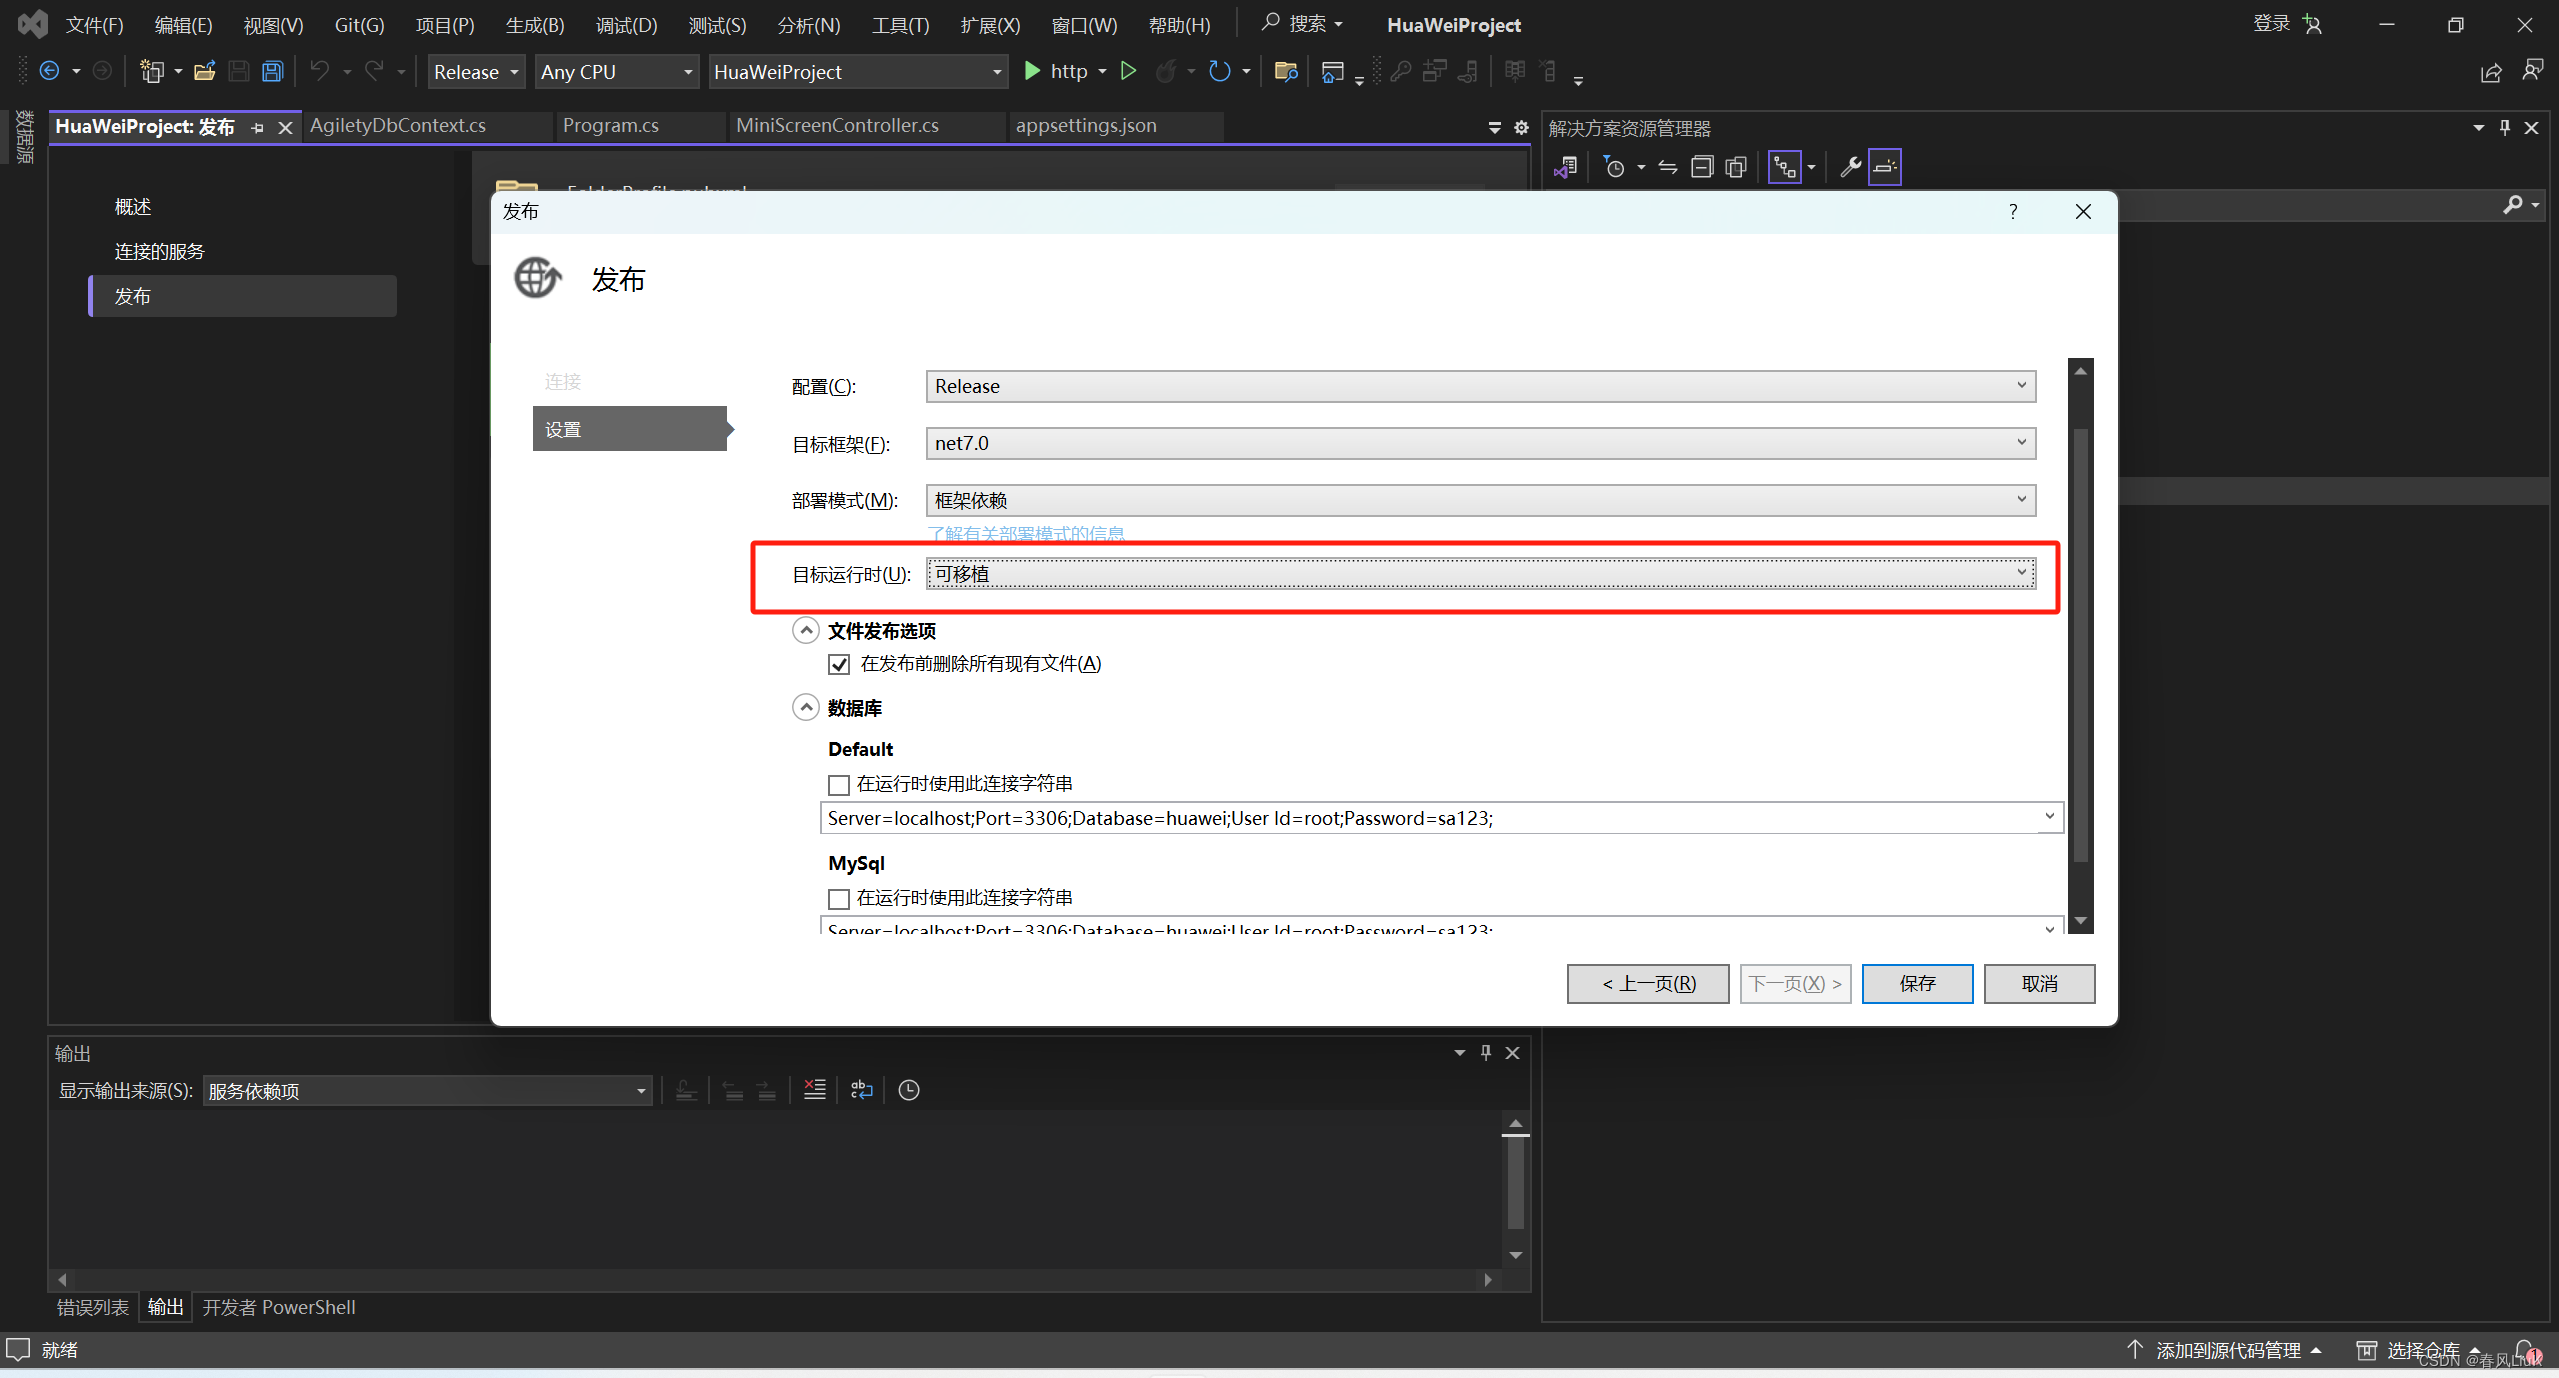Viewport: 2559px width, 1378px height.
Task: Click the debug run HTTP icon
Action: click(1035, 71)
